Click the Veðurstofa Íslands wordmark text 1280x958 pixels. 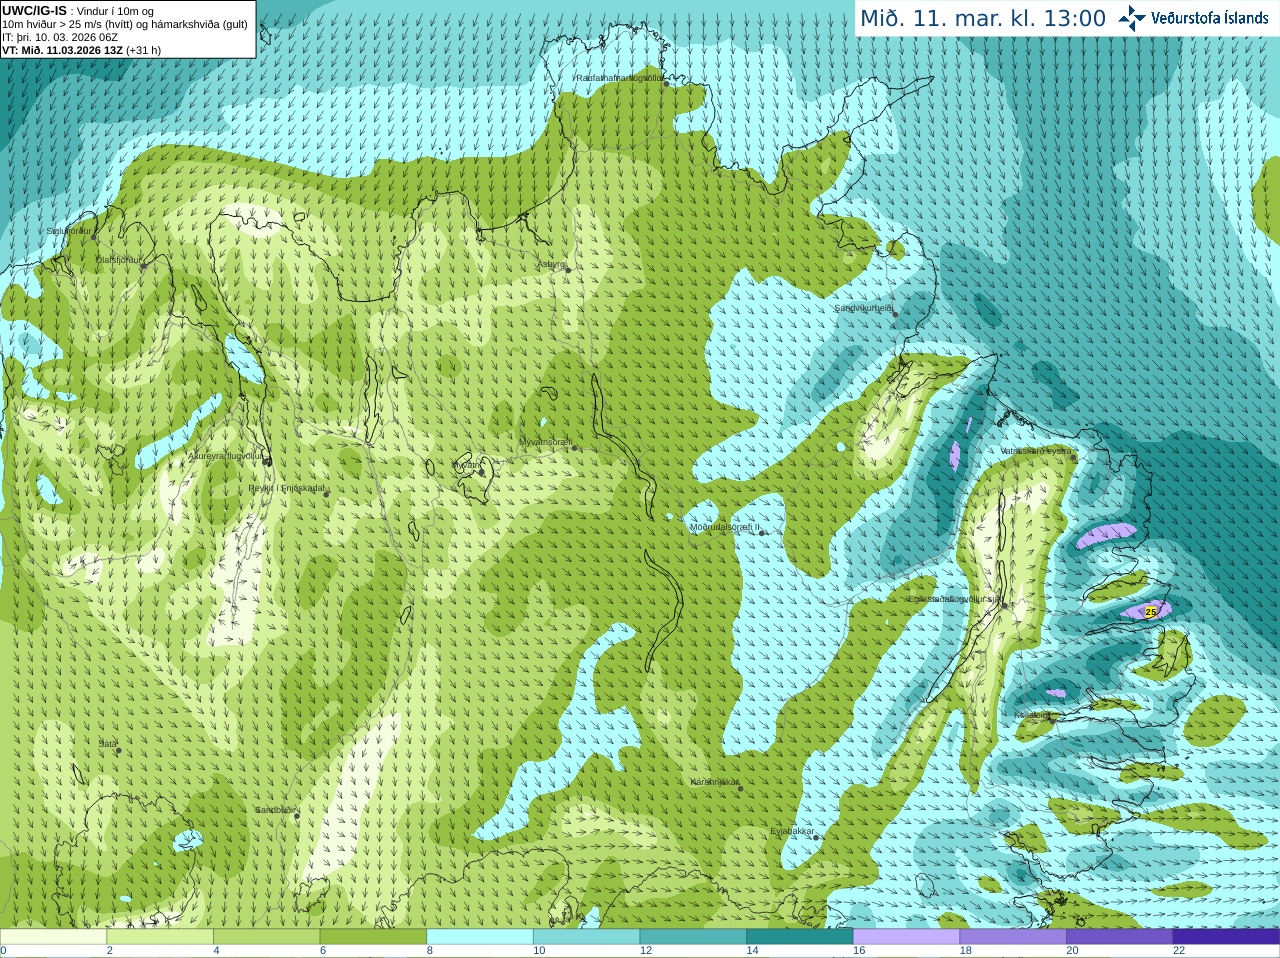pos(1209,18)
